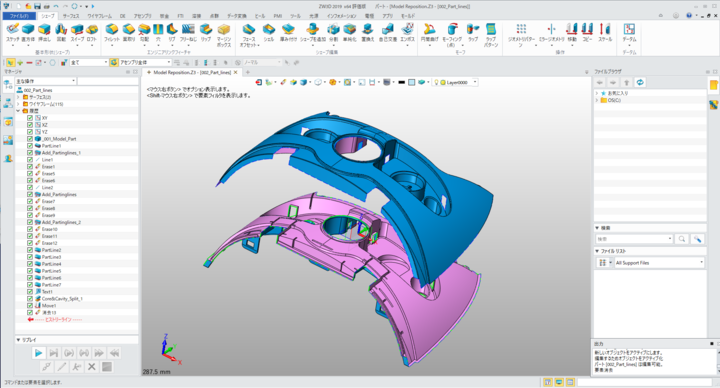Click the replay Play button
Viewport: 720px width, 388px height.
(39, 353)
